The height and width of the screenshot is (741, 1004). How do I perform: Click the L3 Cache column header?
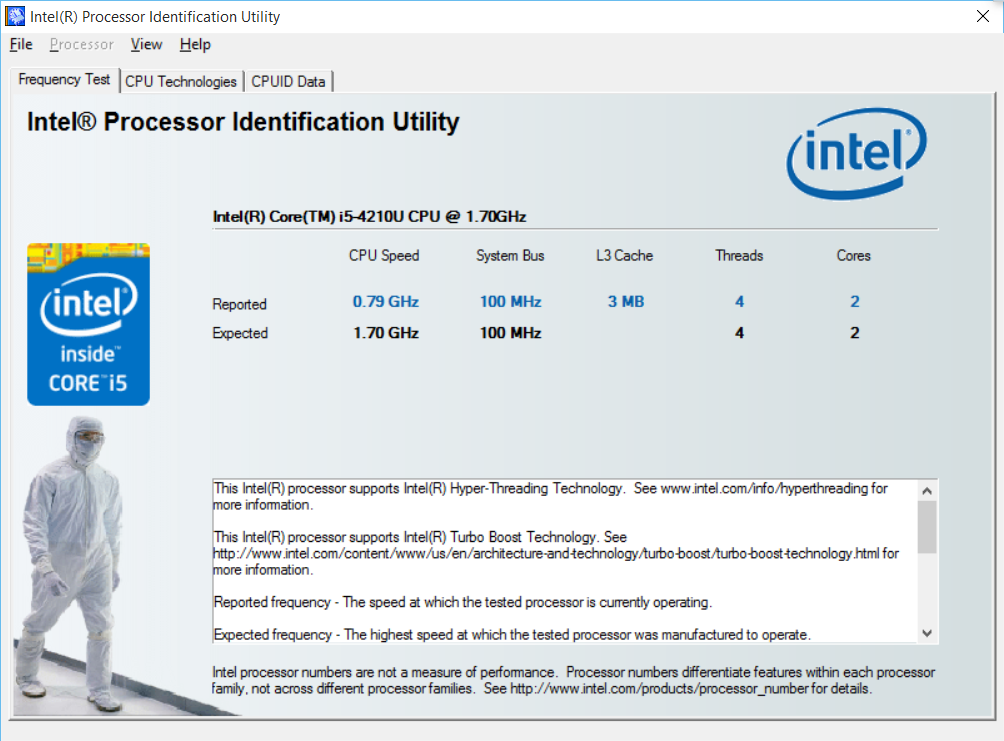[x=624, y=256]
